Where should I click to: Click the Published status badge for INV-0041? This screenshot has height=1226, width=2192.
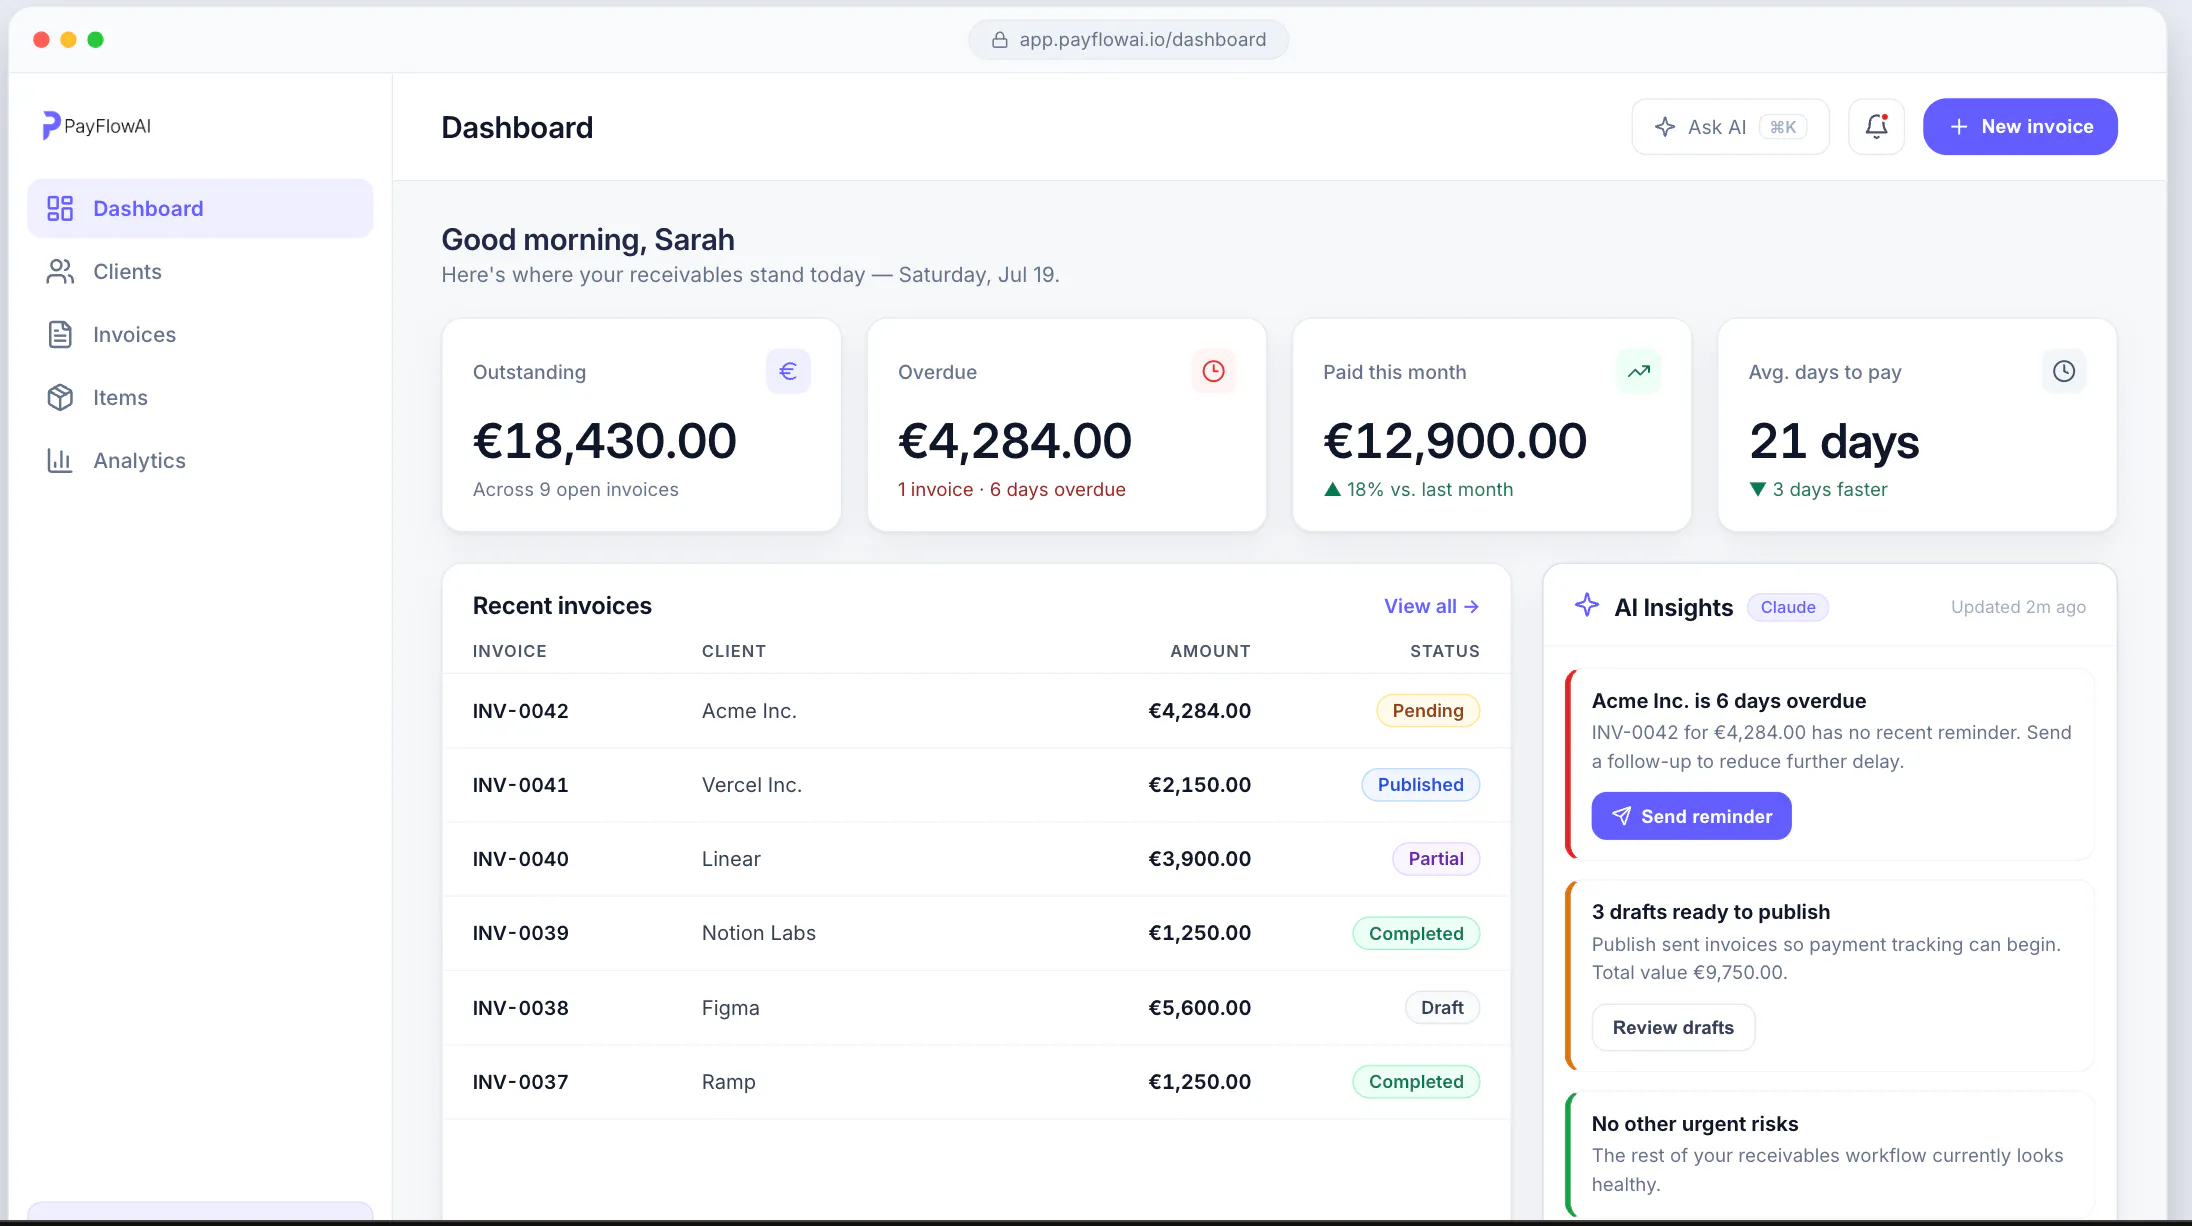pos(1420,785)
